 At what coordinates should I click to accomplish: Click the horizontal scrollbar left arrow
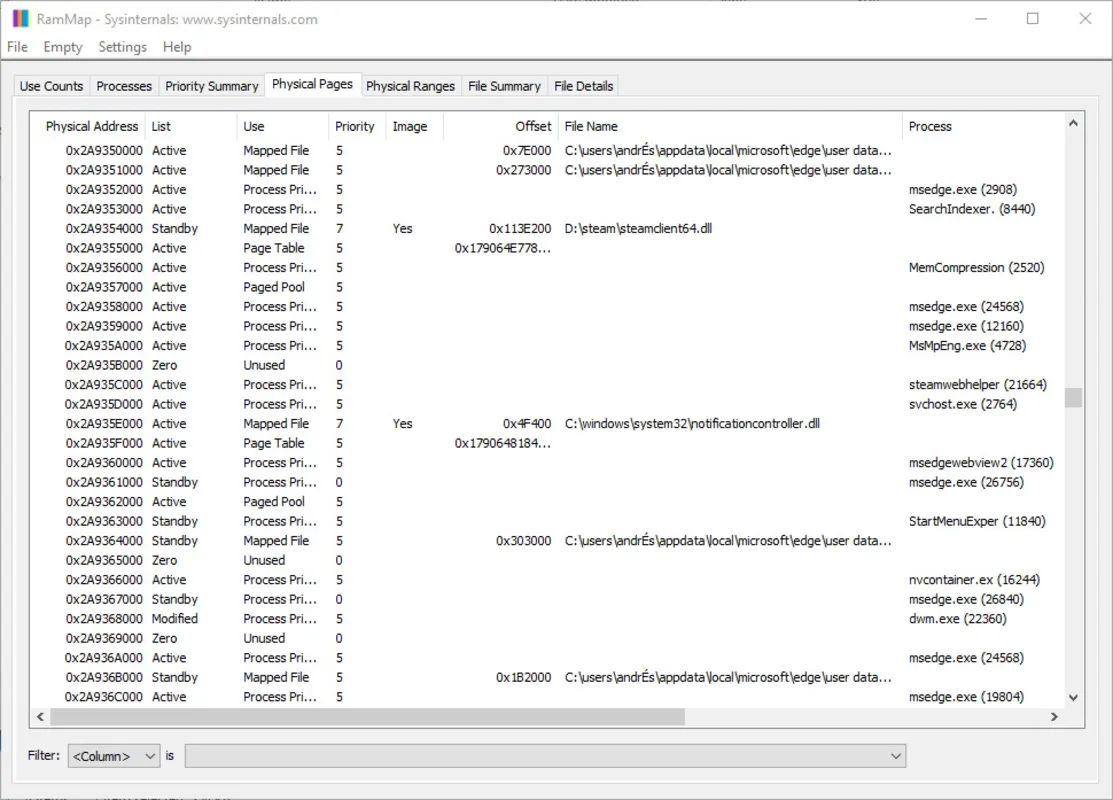[x=40, y=717]
